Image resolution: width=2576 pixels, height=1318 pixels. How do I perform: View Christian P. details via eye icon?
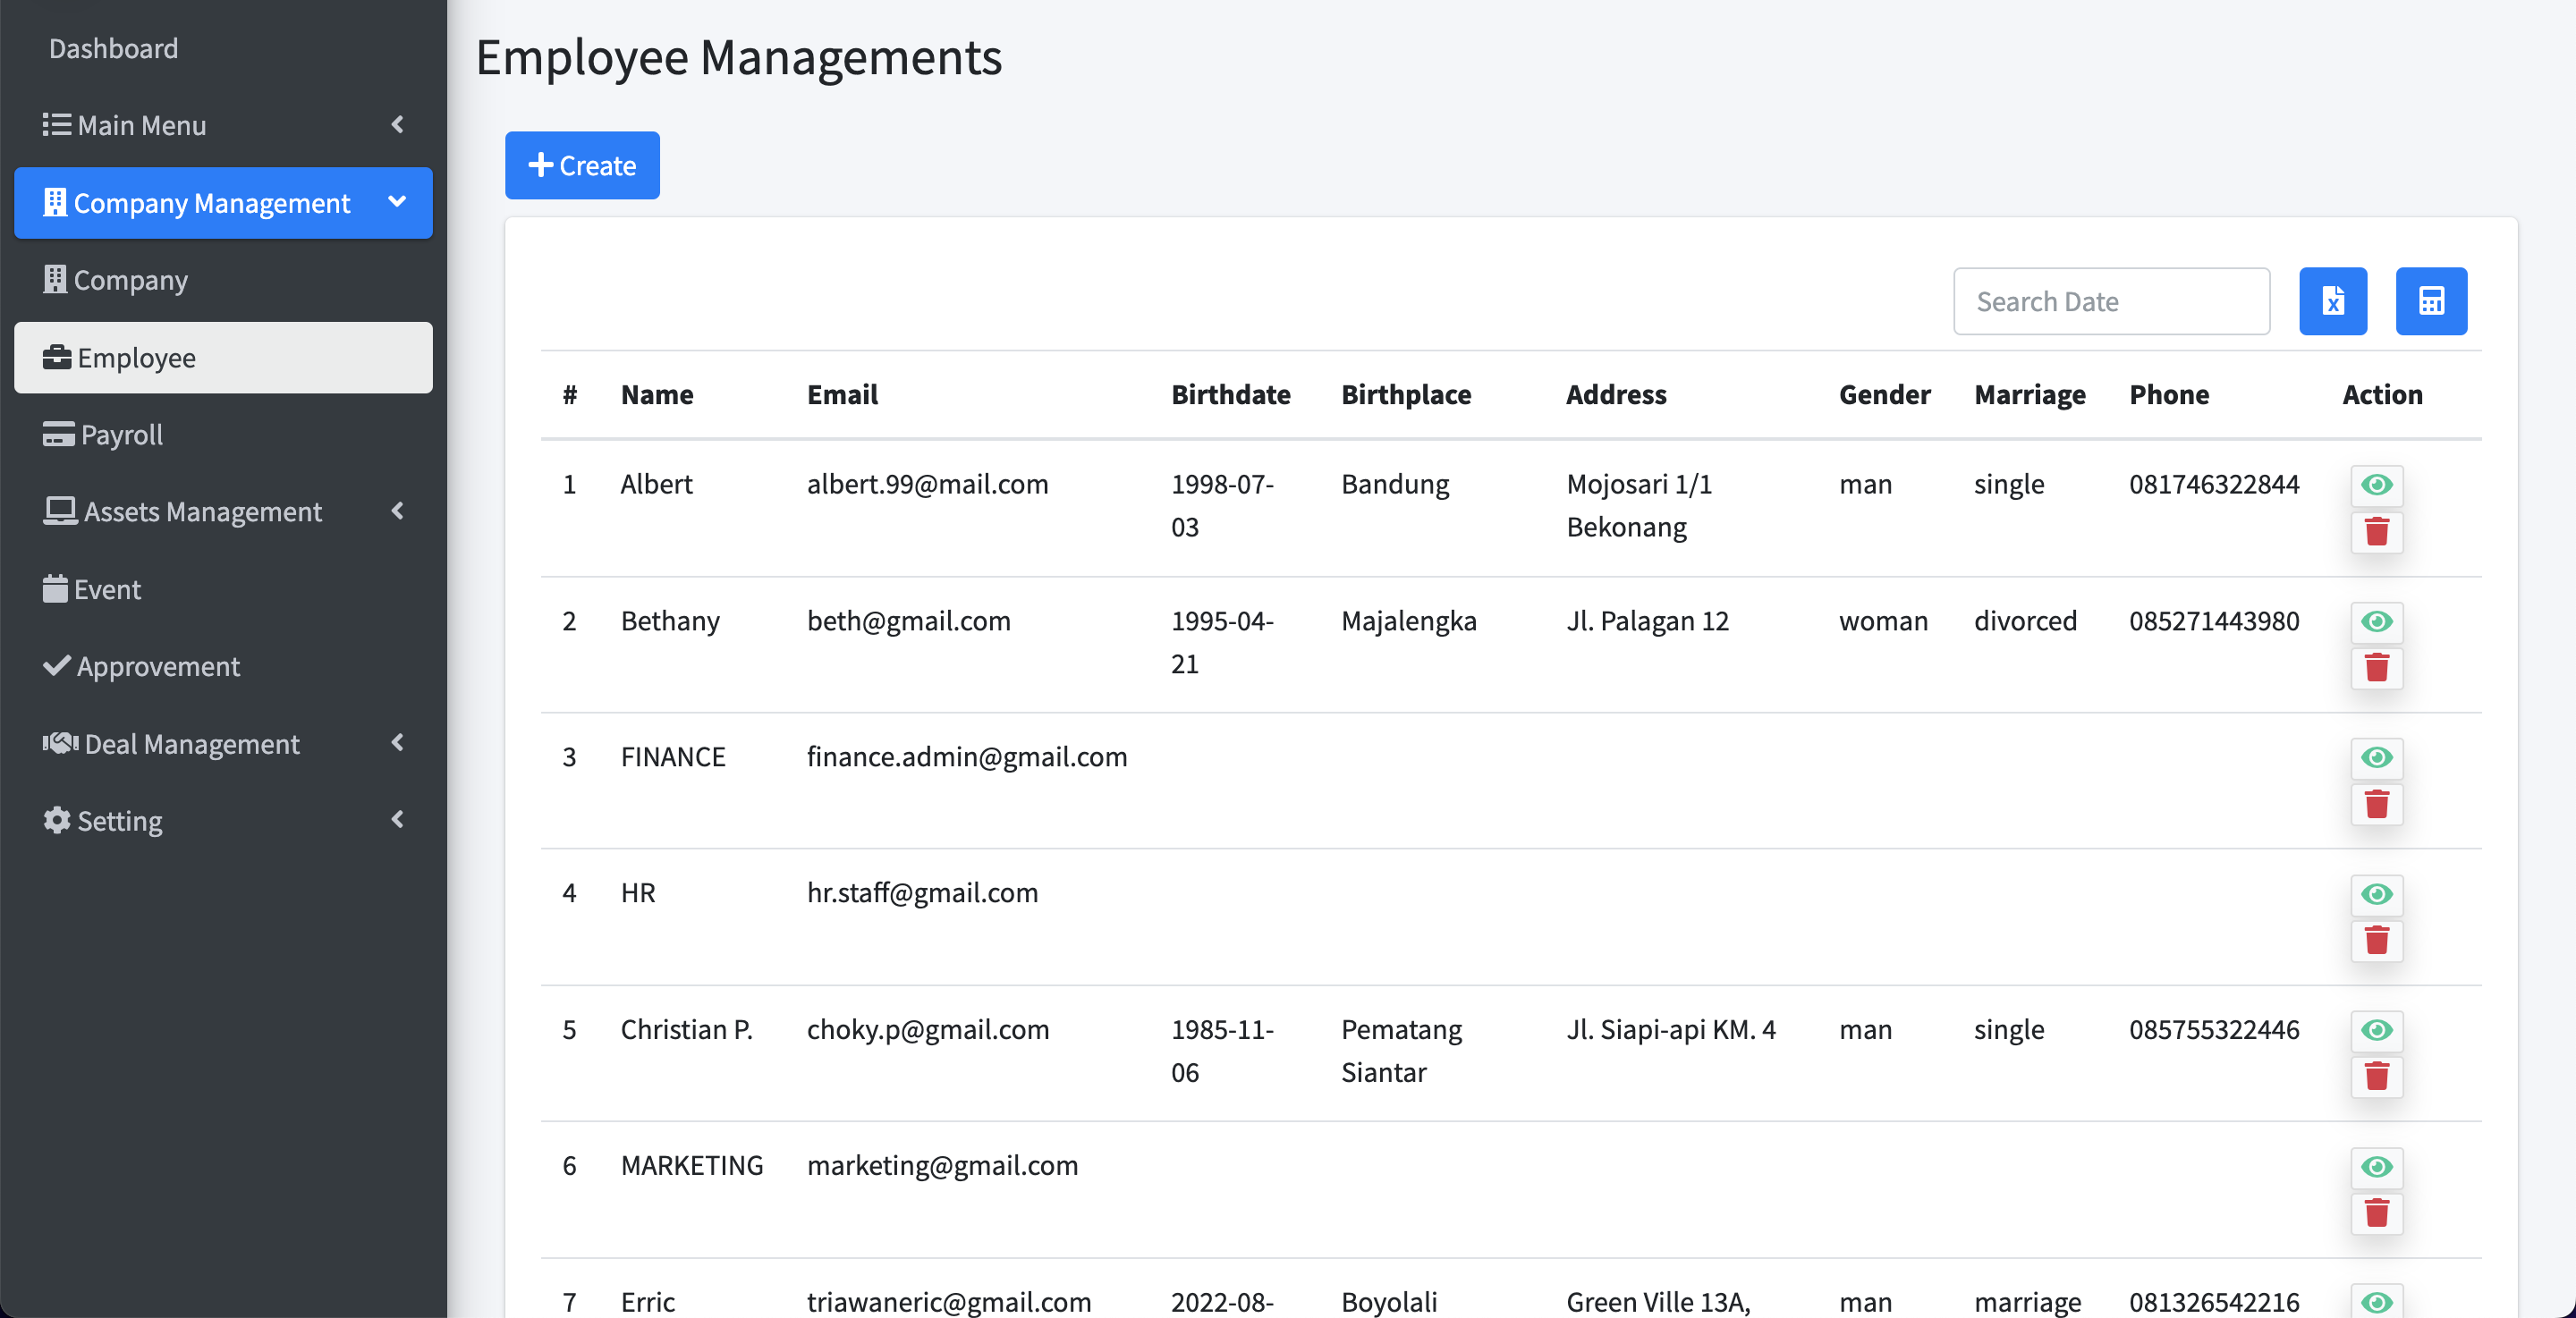click(2376, 1030)
